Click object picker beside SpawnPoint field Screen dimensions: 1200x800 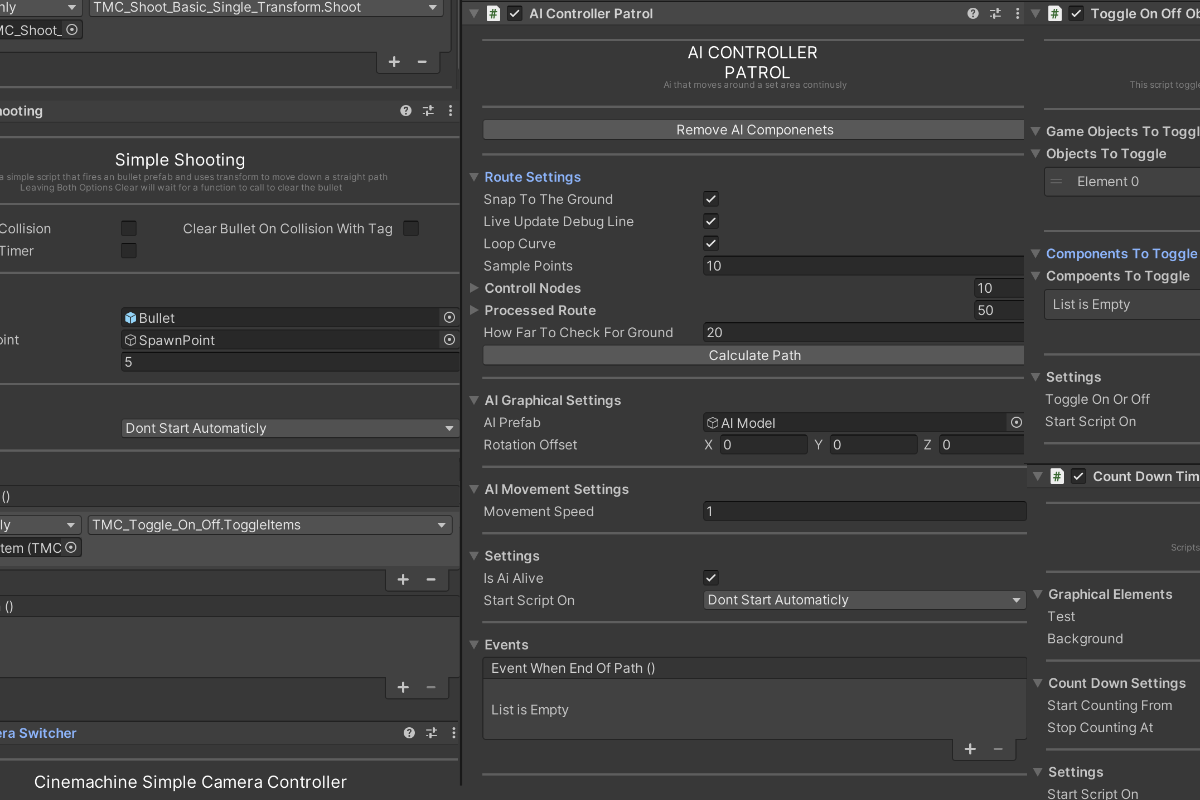click(449, 340)
